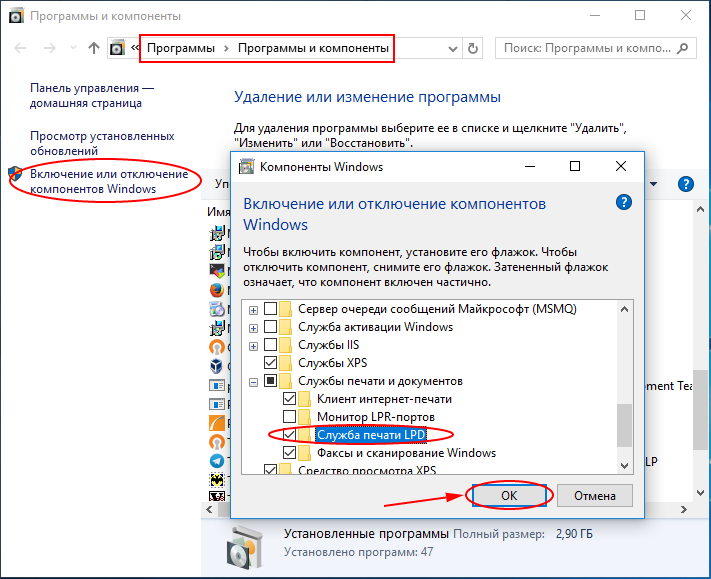Go up one level with the up arrow
Screen dimensions: 711x579
tap(94, 48)
